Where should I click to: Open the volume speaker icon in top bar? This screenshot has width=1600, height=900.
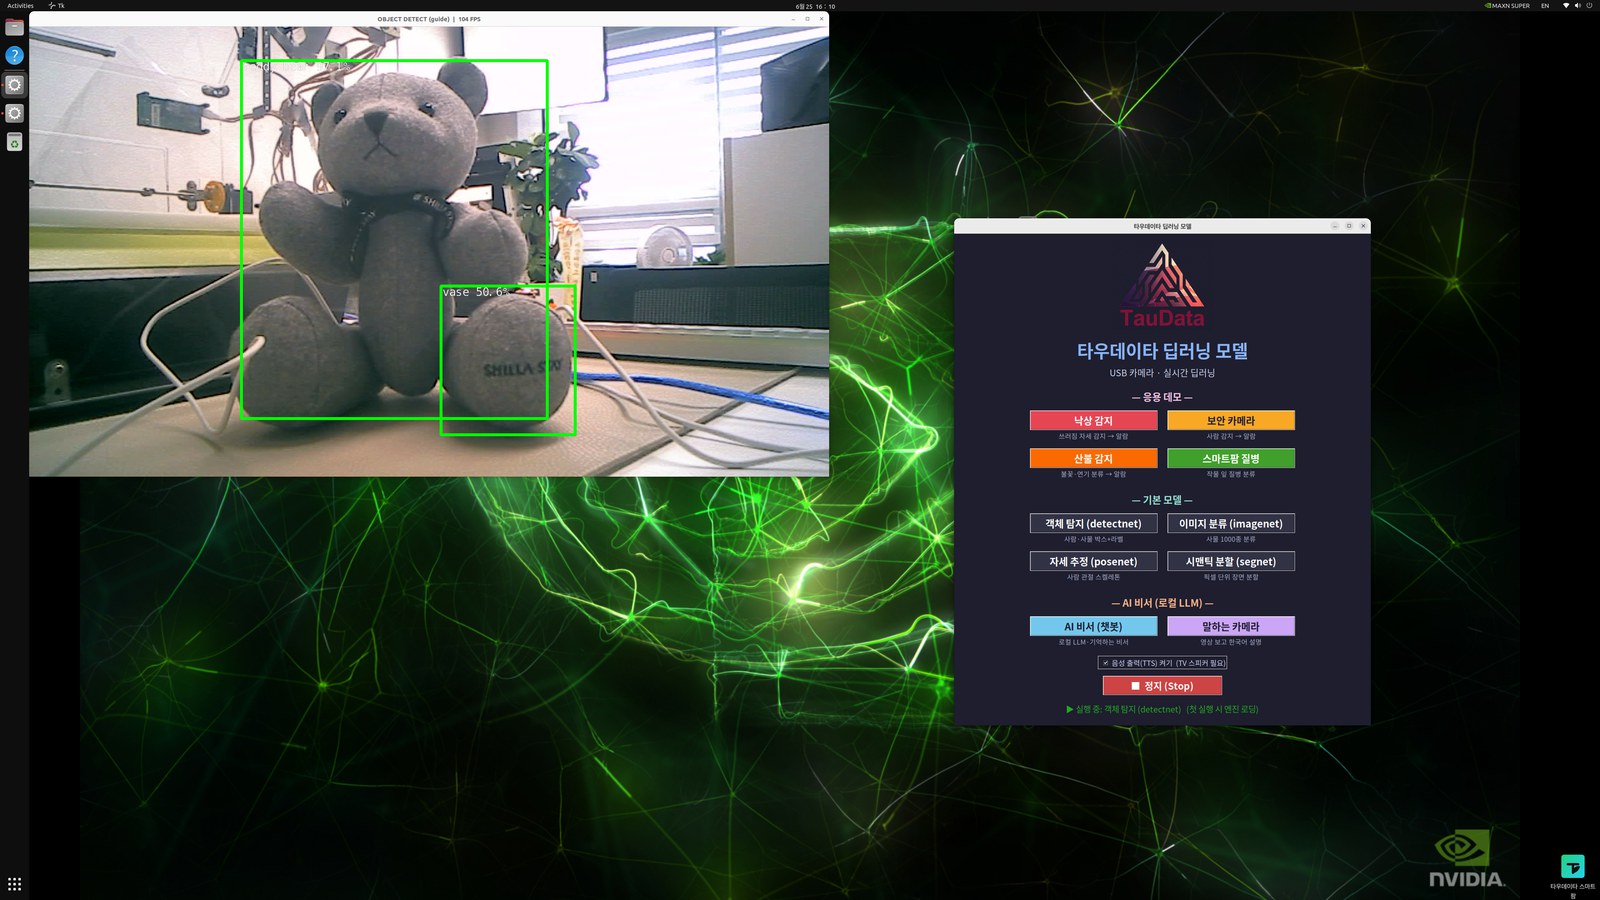[x=1578, y=5]
